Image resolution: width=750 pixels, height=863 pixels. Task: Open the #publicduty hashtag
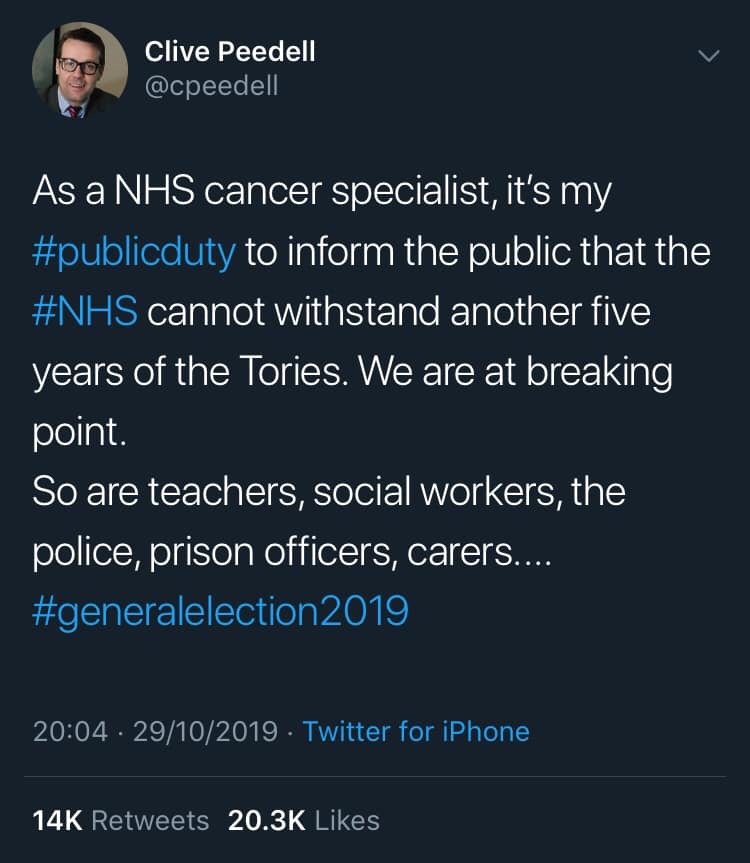pos(134,253)
